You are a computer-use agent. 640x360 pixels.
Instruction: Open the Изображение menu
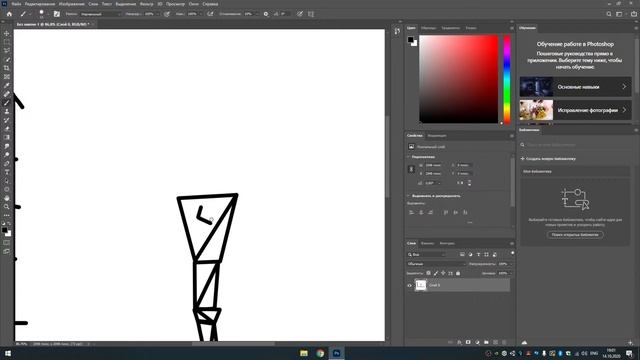(x=71, y=4)
